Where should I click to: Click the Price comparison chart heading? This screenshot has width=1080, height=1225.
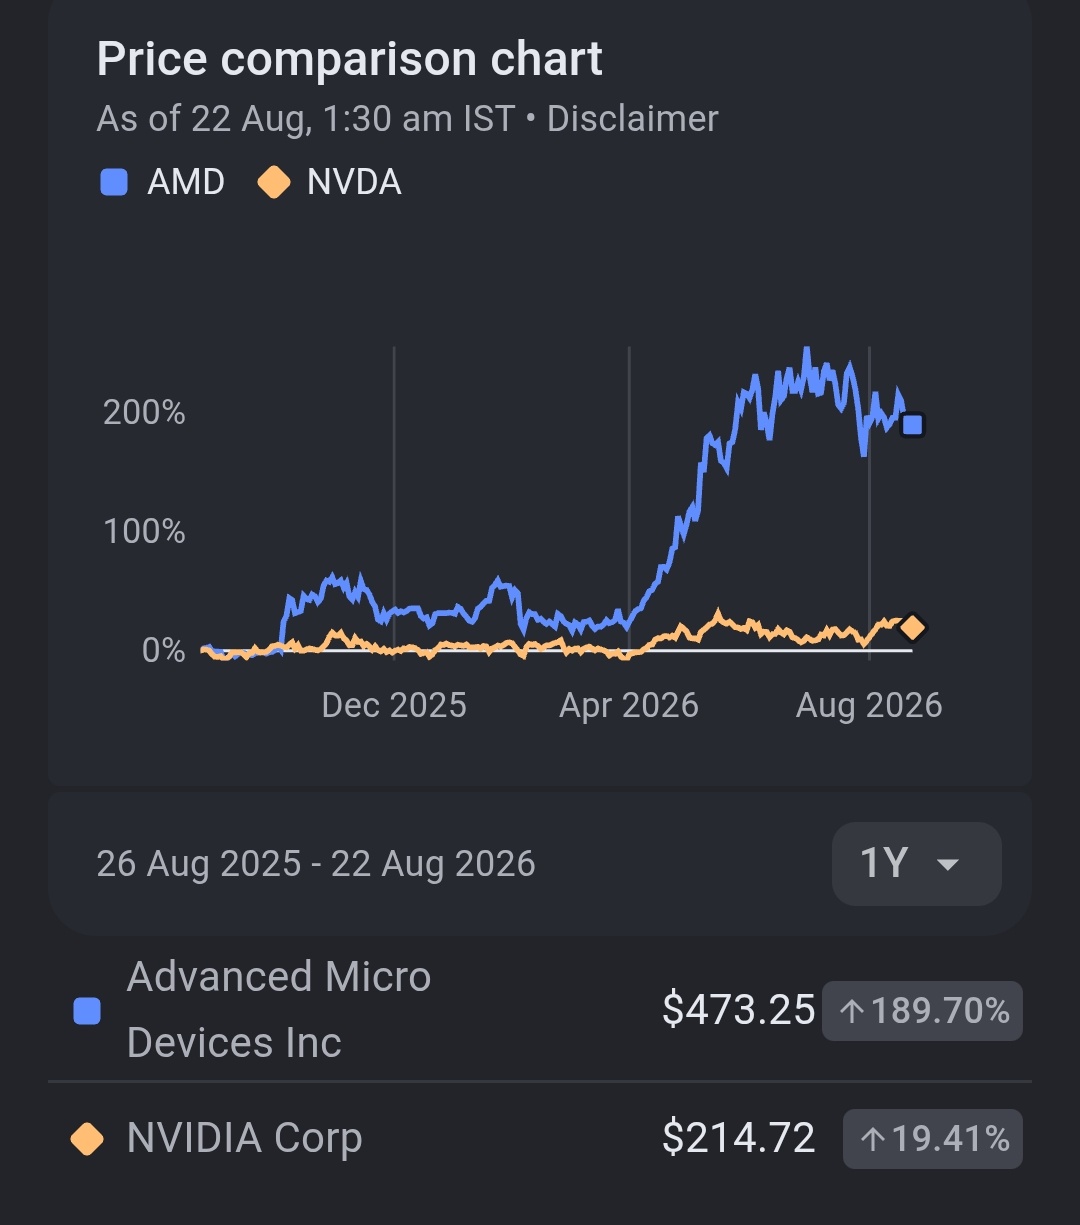tap(350, 60)
